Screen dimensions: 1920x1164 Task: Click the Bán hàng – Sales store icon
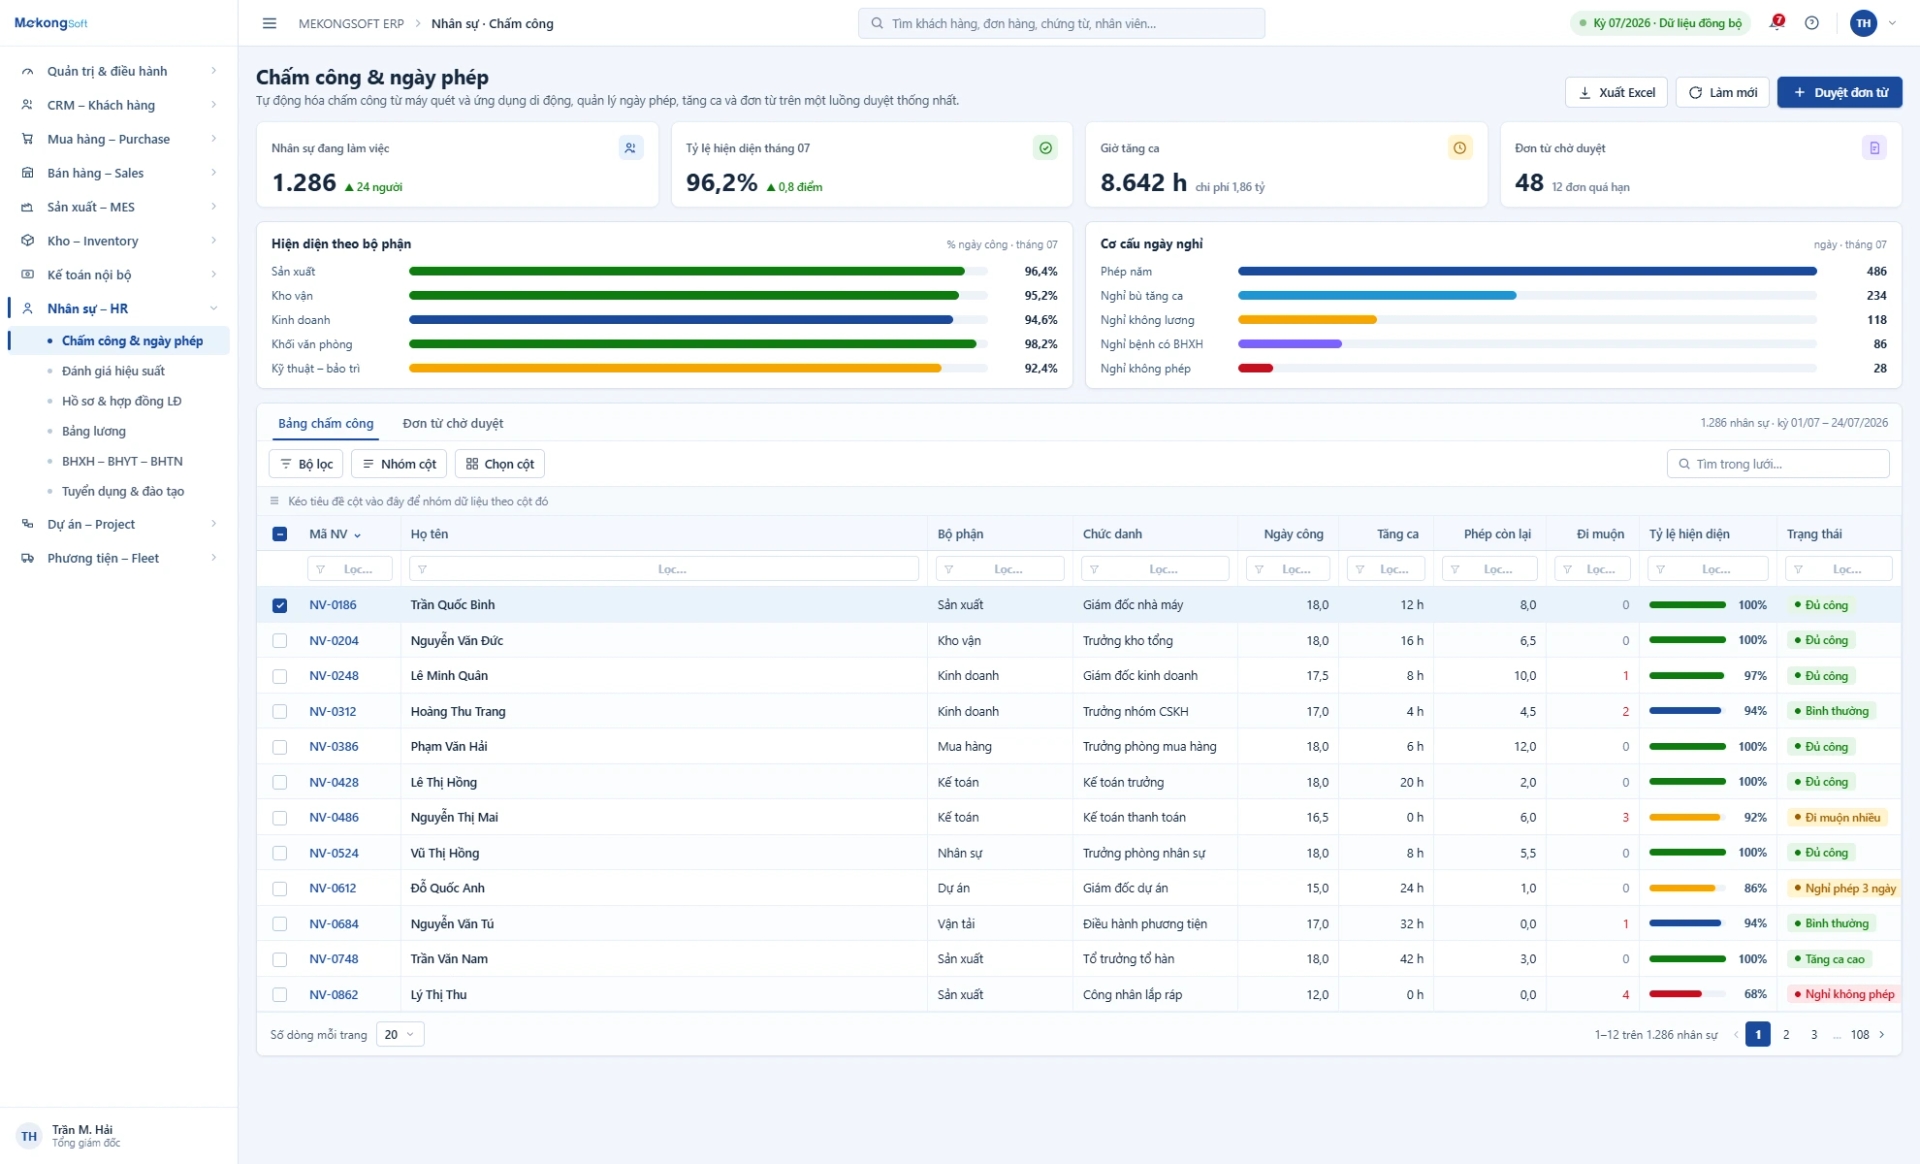(x=28, y=173)
